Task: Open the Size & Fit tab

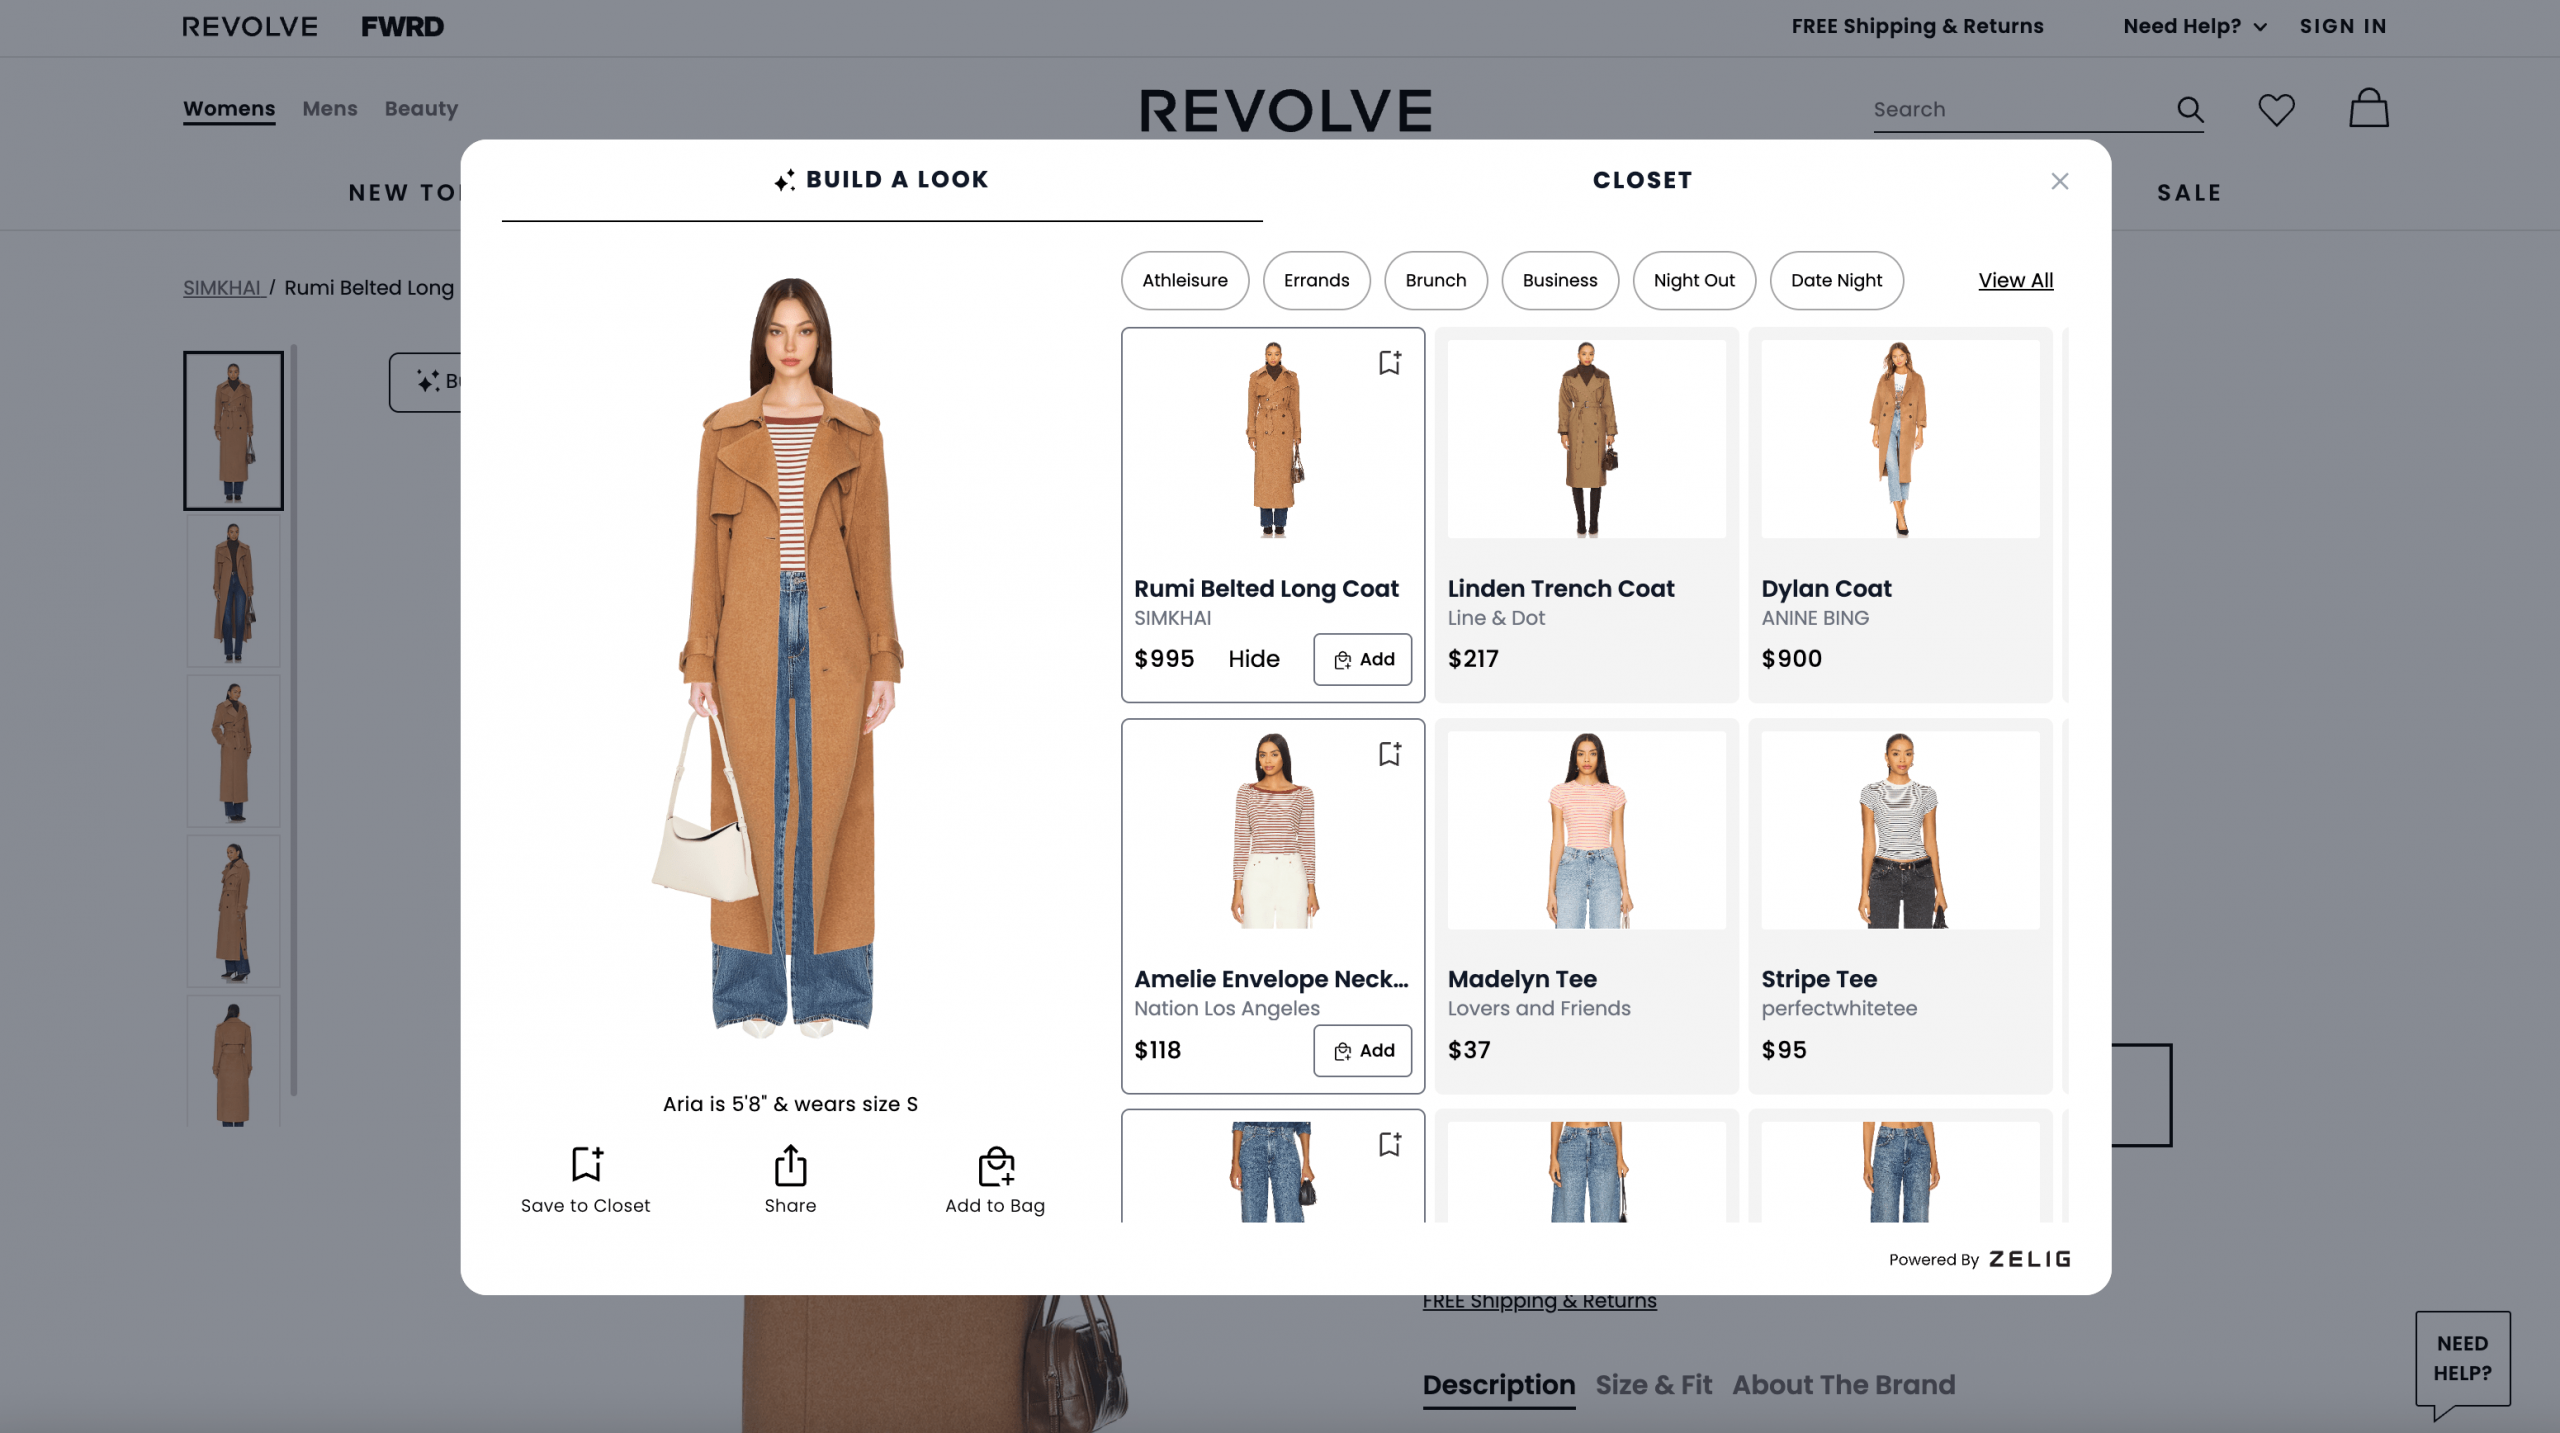Action: (1652, 1384)
